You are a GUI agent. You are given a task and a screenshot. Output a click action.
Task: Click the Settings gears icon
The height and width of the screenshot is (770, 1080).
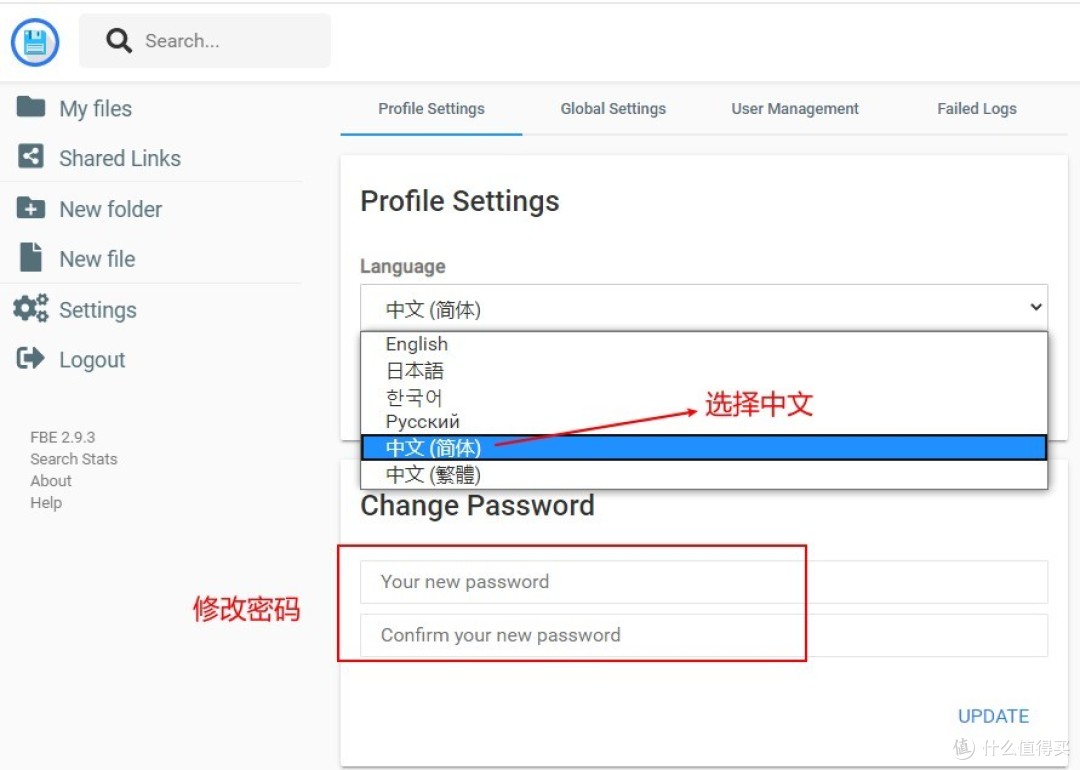pos(31,308)
